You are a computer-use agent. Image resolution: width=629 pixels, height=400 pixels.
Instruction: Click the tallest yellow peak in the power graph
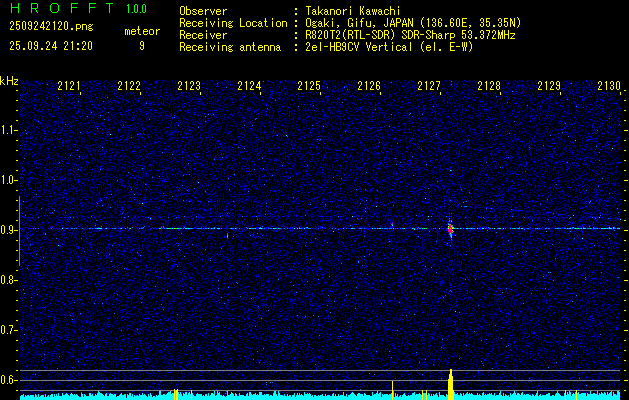450,384
